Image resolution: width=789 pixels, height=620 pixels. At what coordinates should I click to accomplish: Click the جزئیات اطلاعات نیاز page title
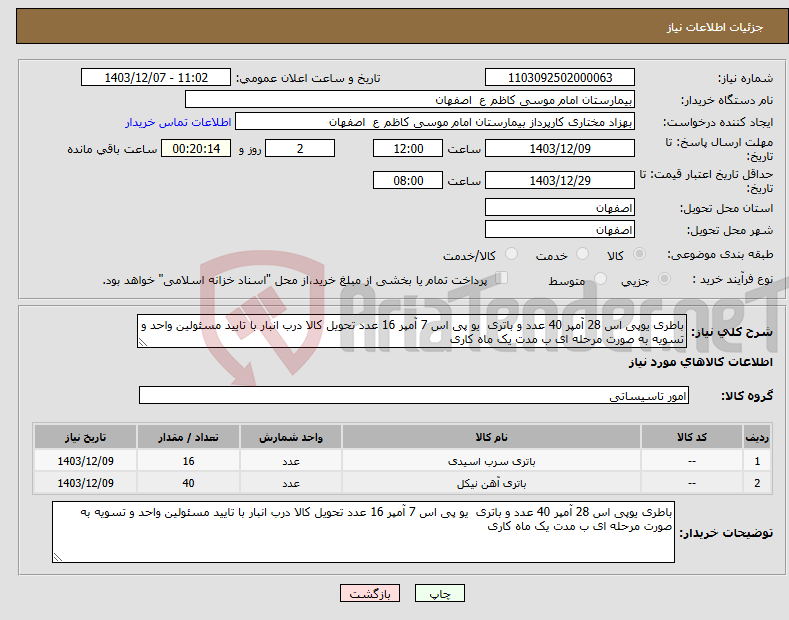[x=715, y=27]
